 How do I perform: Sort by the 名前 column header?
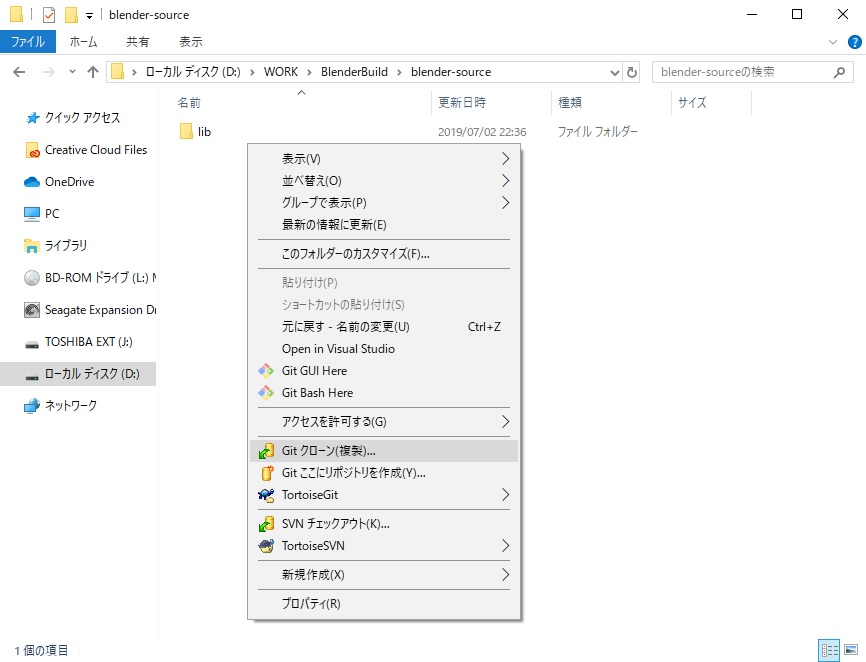click(301, 103)
